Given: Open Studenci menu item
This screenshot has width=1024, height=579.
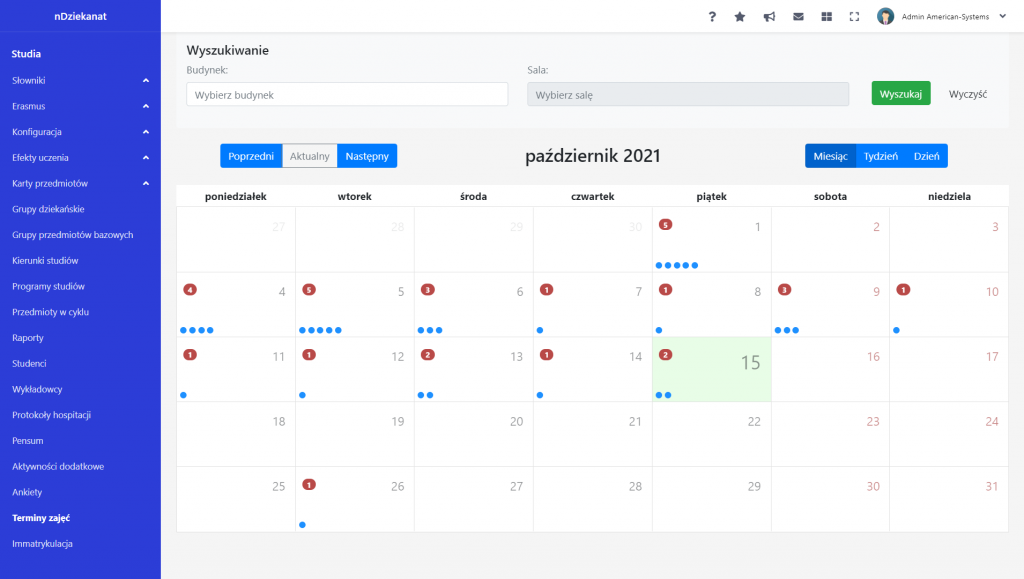Looking at the screenshot, I should (29, 364).
